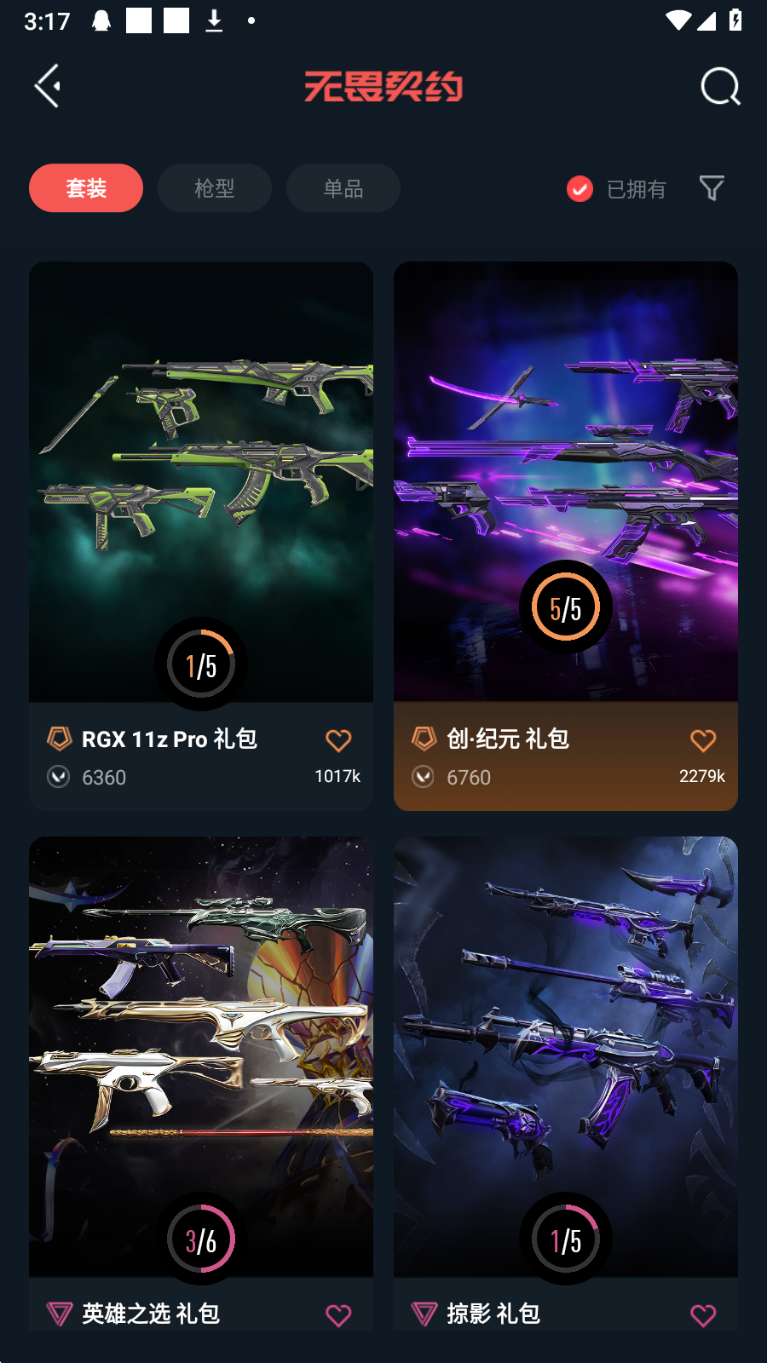Tap the 3/6 progress ring on 英雄之选
Screen dimensions: 767x1363
tap(201, 1240)
